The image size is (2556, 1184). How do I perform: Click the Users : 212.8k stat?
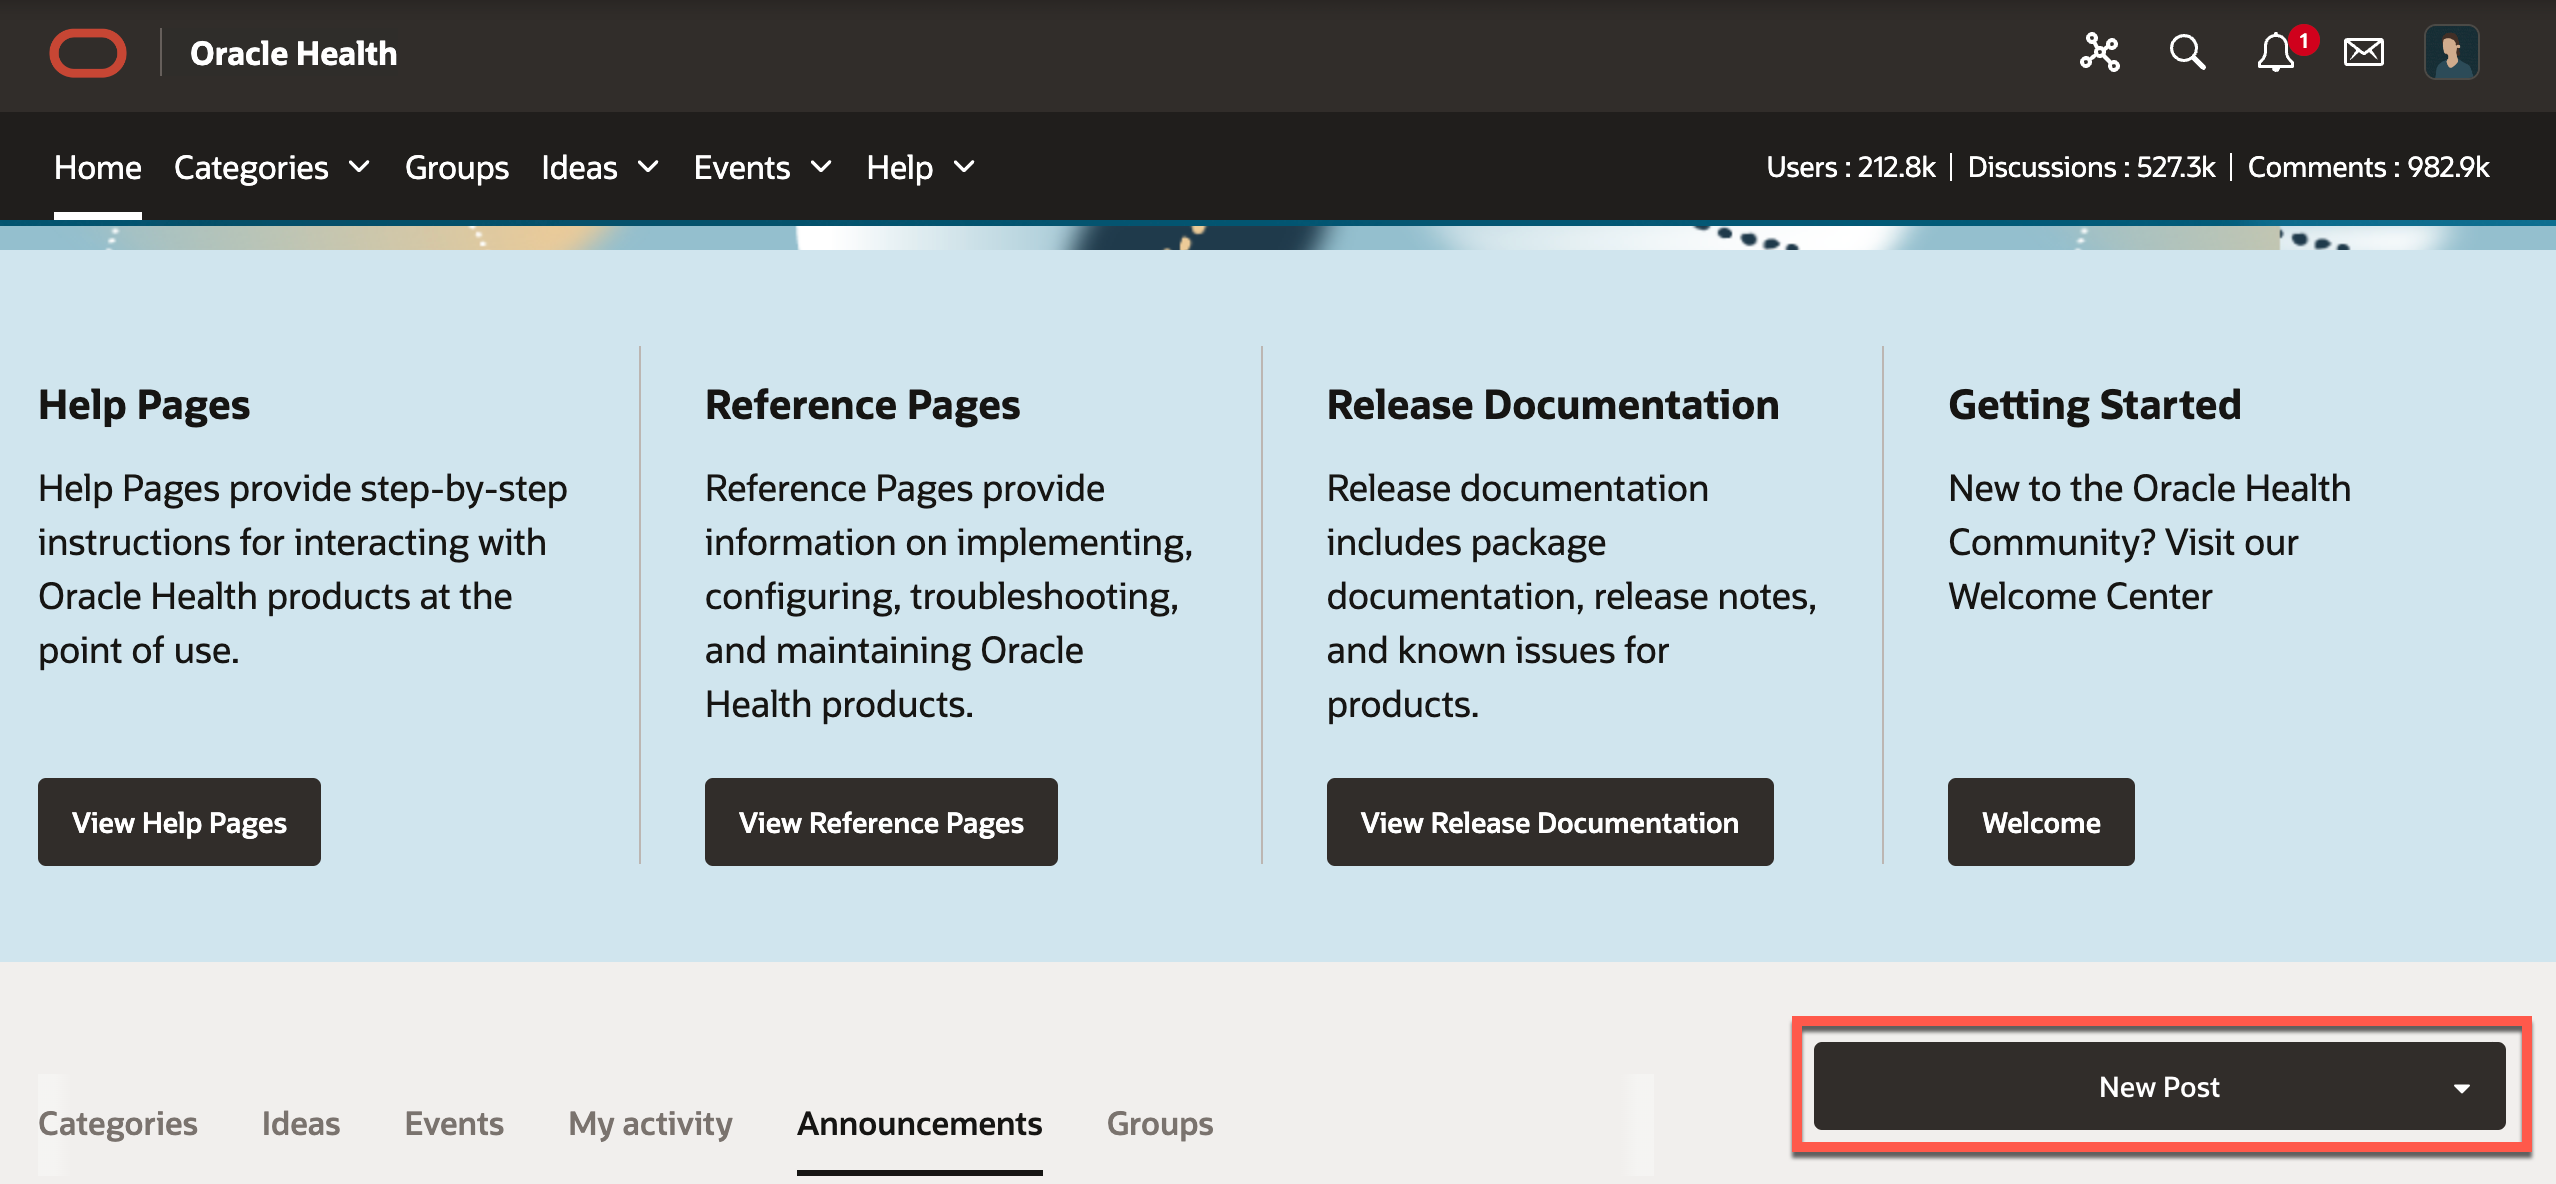pos(1851,167)
